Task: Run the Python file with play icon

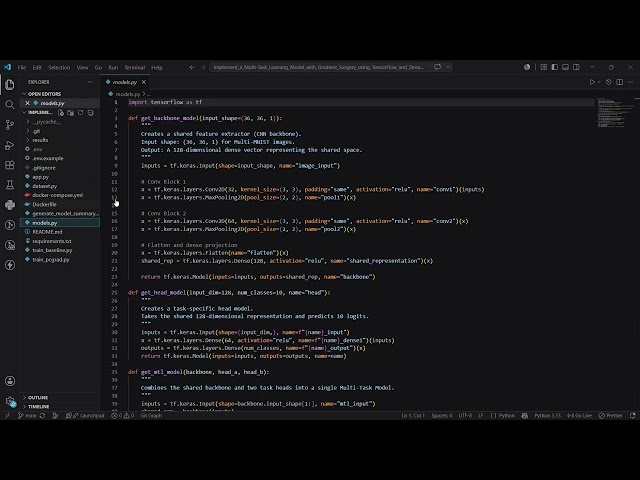Action: click(x=592, y=82)
